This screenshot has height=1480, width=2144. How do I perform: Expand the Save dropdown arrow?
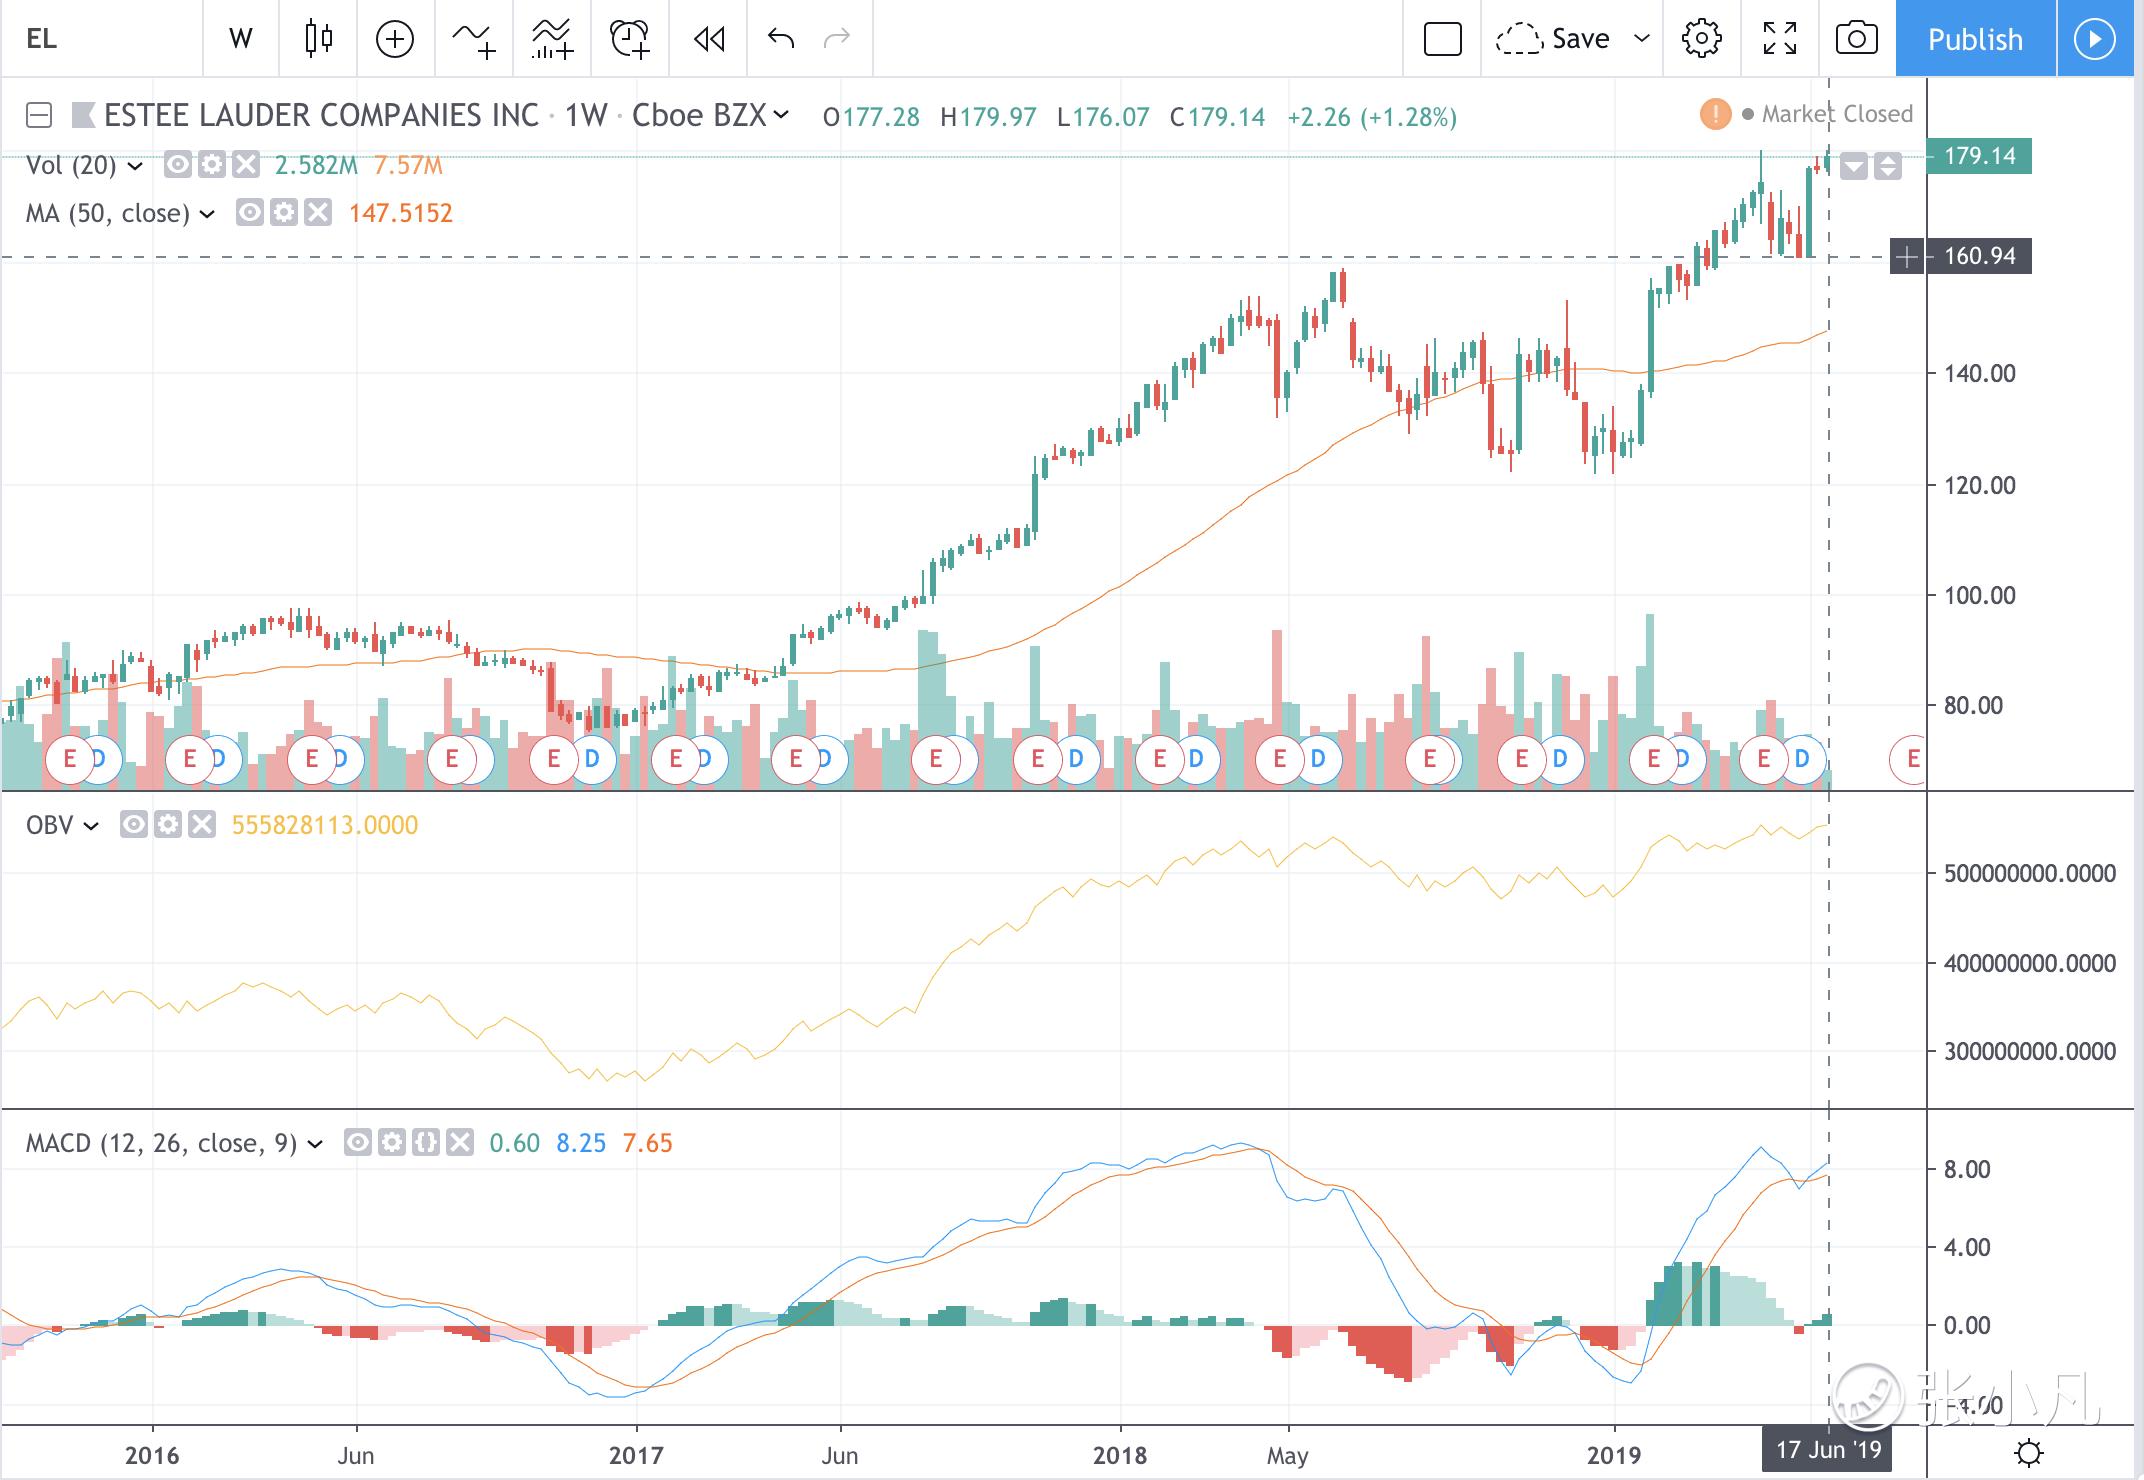click(1641, 39)
